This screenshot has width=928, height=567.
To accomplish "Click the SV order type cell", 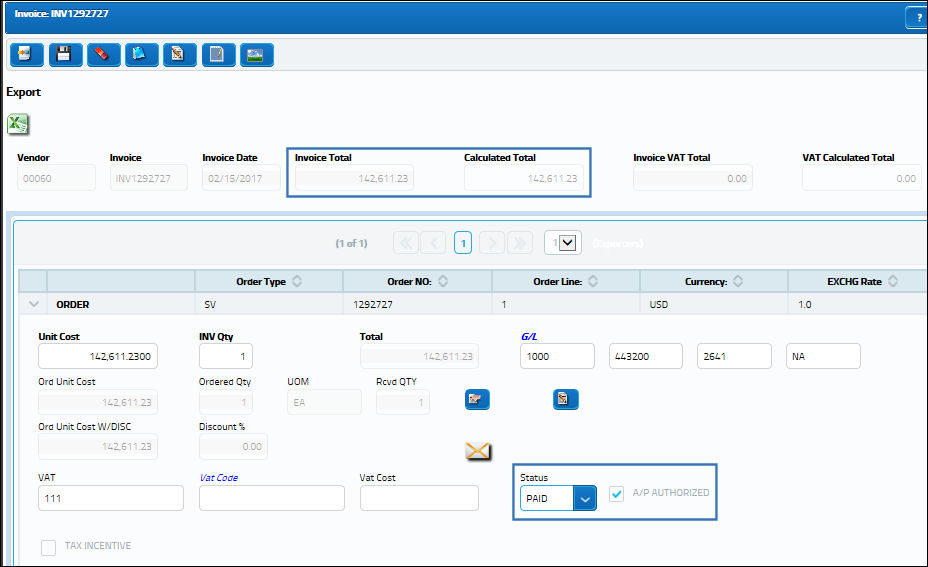I will click(269, 304).
